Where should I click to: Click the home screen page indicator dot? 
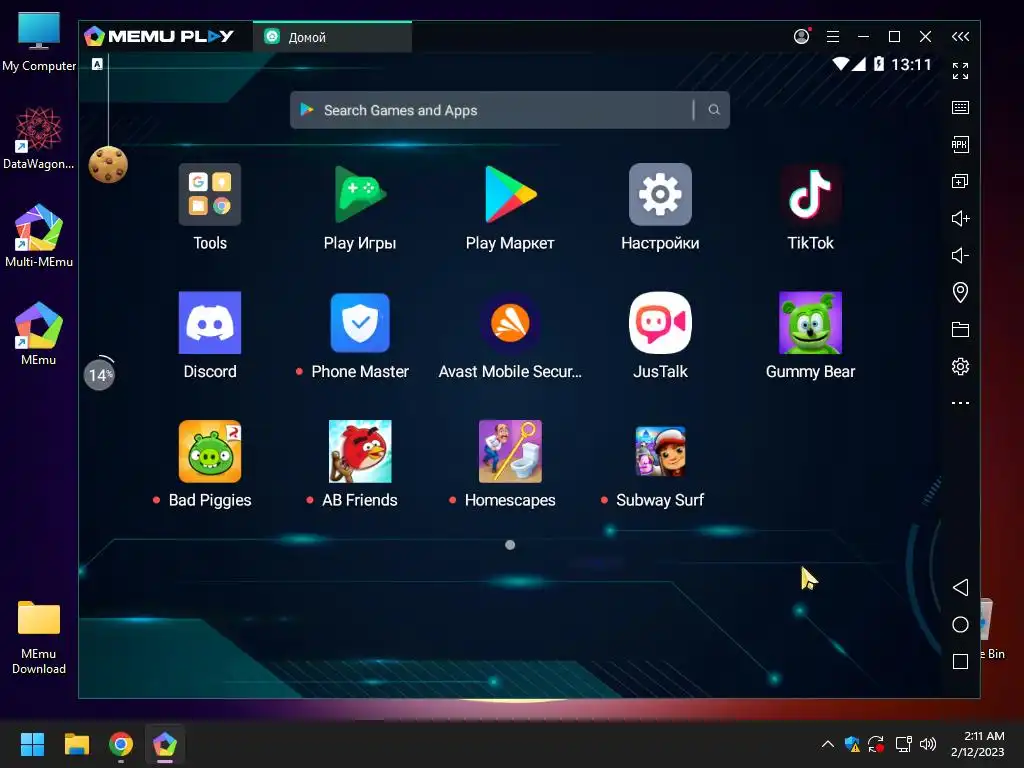tap(510, 545)
